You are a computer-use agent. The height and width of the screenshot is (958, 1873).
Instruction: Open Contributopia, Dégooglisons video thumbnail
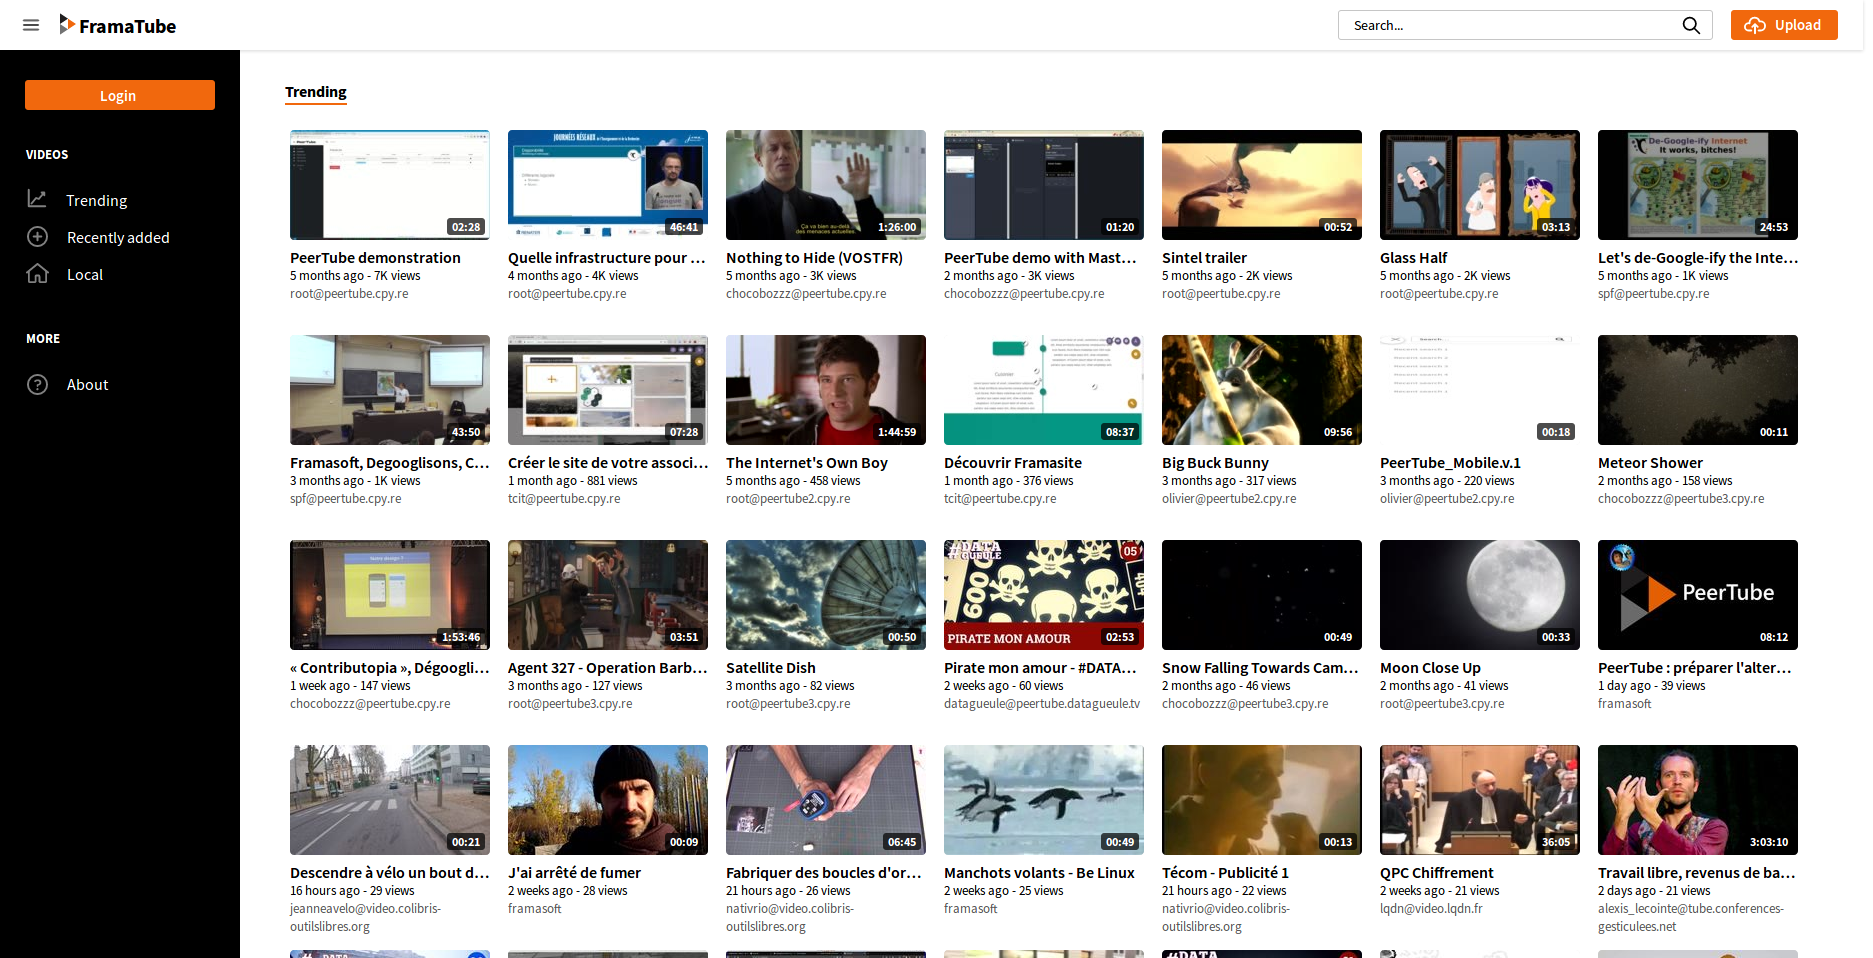click(390, 595)
